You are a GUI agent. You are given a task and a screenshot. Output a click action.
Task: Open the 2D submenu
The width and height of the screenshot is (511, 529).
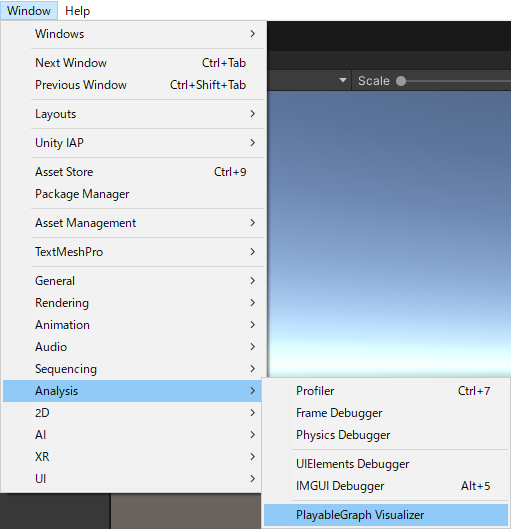[x=132, y=413]
